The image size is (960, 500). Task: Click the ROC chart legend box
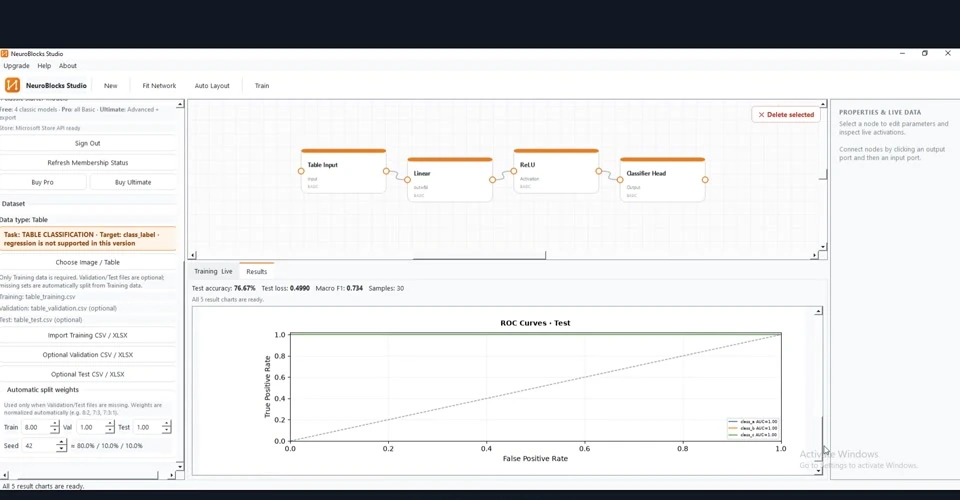(752, 428)
